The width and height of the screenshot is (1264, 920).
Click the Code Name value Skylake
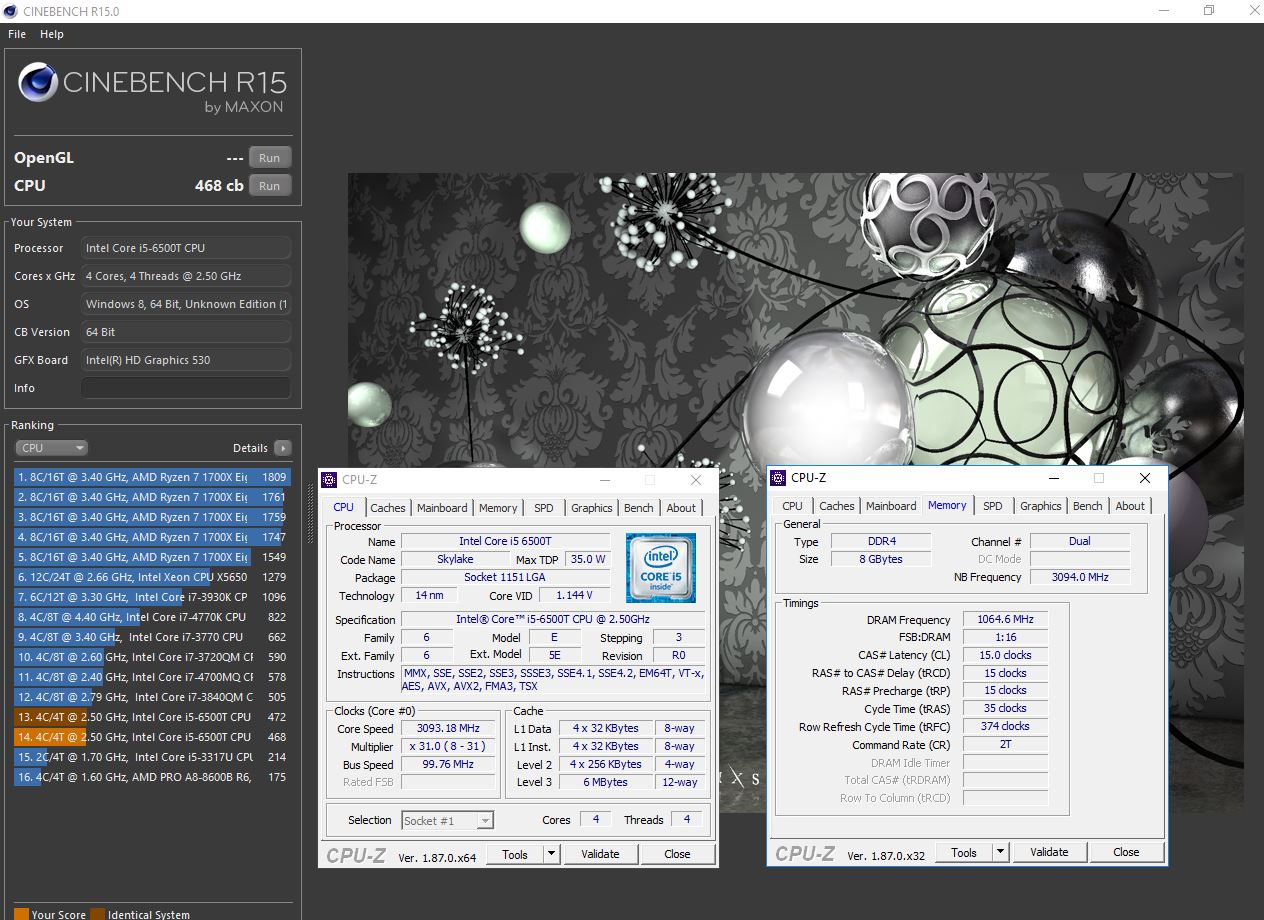(455, 559)
